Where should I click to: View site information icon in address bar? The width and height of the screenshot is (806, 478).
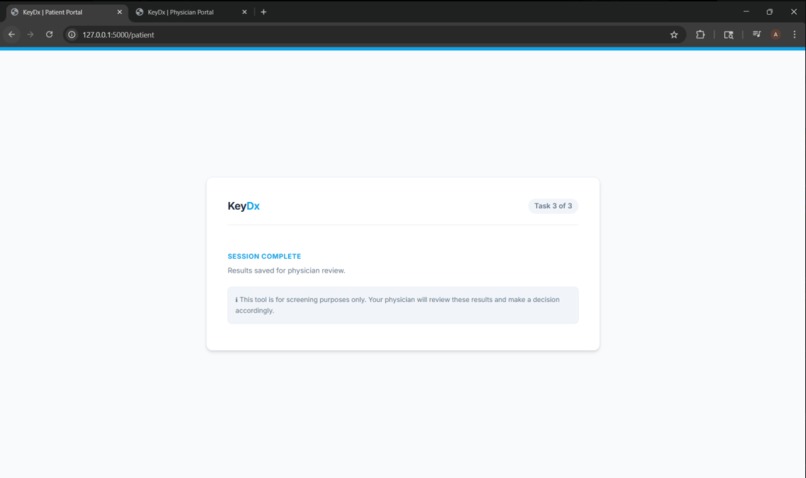72,34
